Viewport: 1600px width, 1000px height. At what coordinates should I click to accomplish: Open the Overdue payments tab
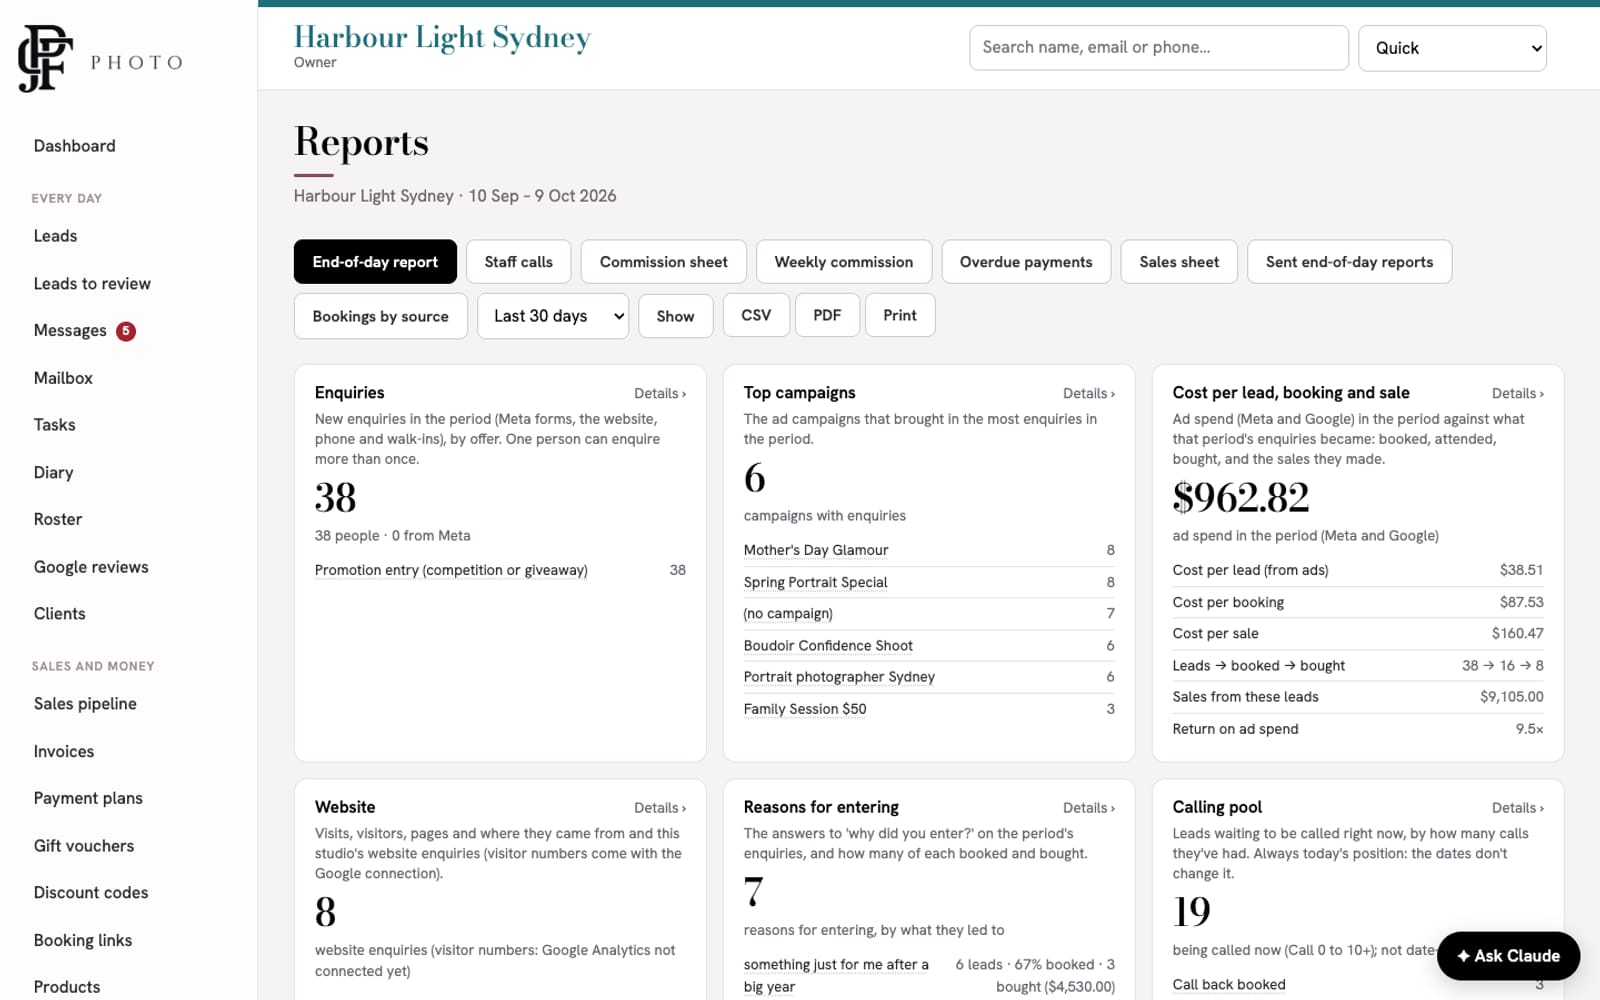1026,262
